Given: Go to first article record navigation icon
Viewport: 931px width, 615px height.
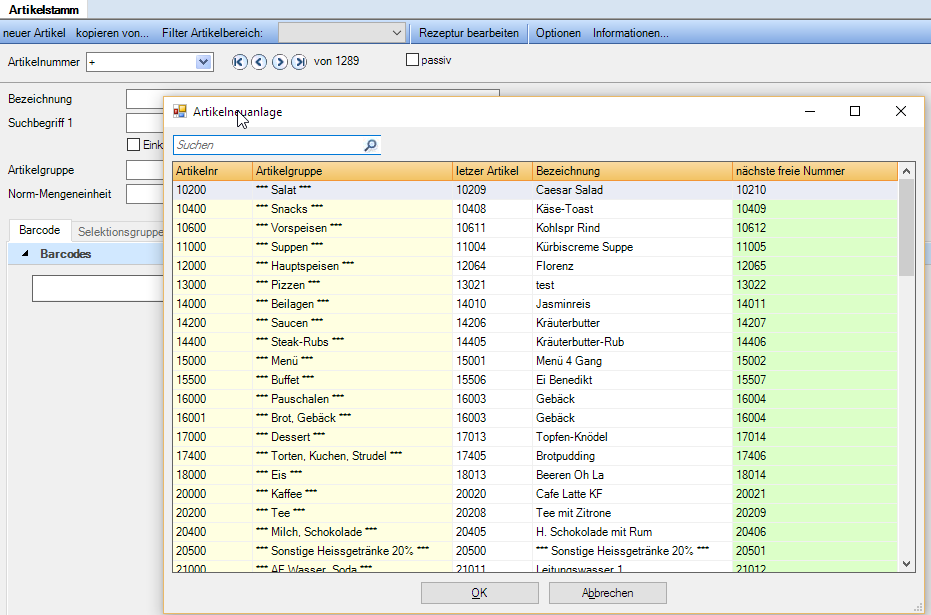Looking at the screenshot, I should pyautogui.click(x=239, y=62).
